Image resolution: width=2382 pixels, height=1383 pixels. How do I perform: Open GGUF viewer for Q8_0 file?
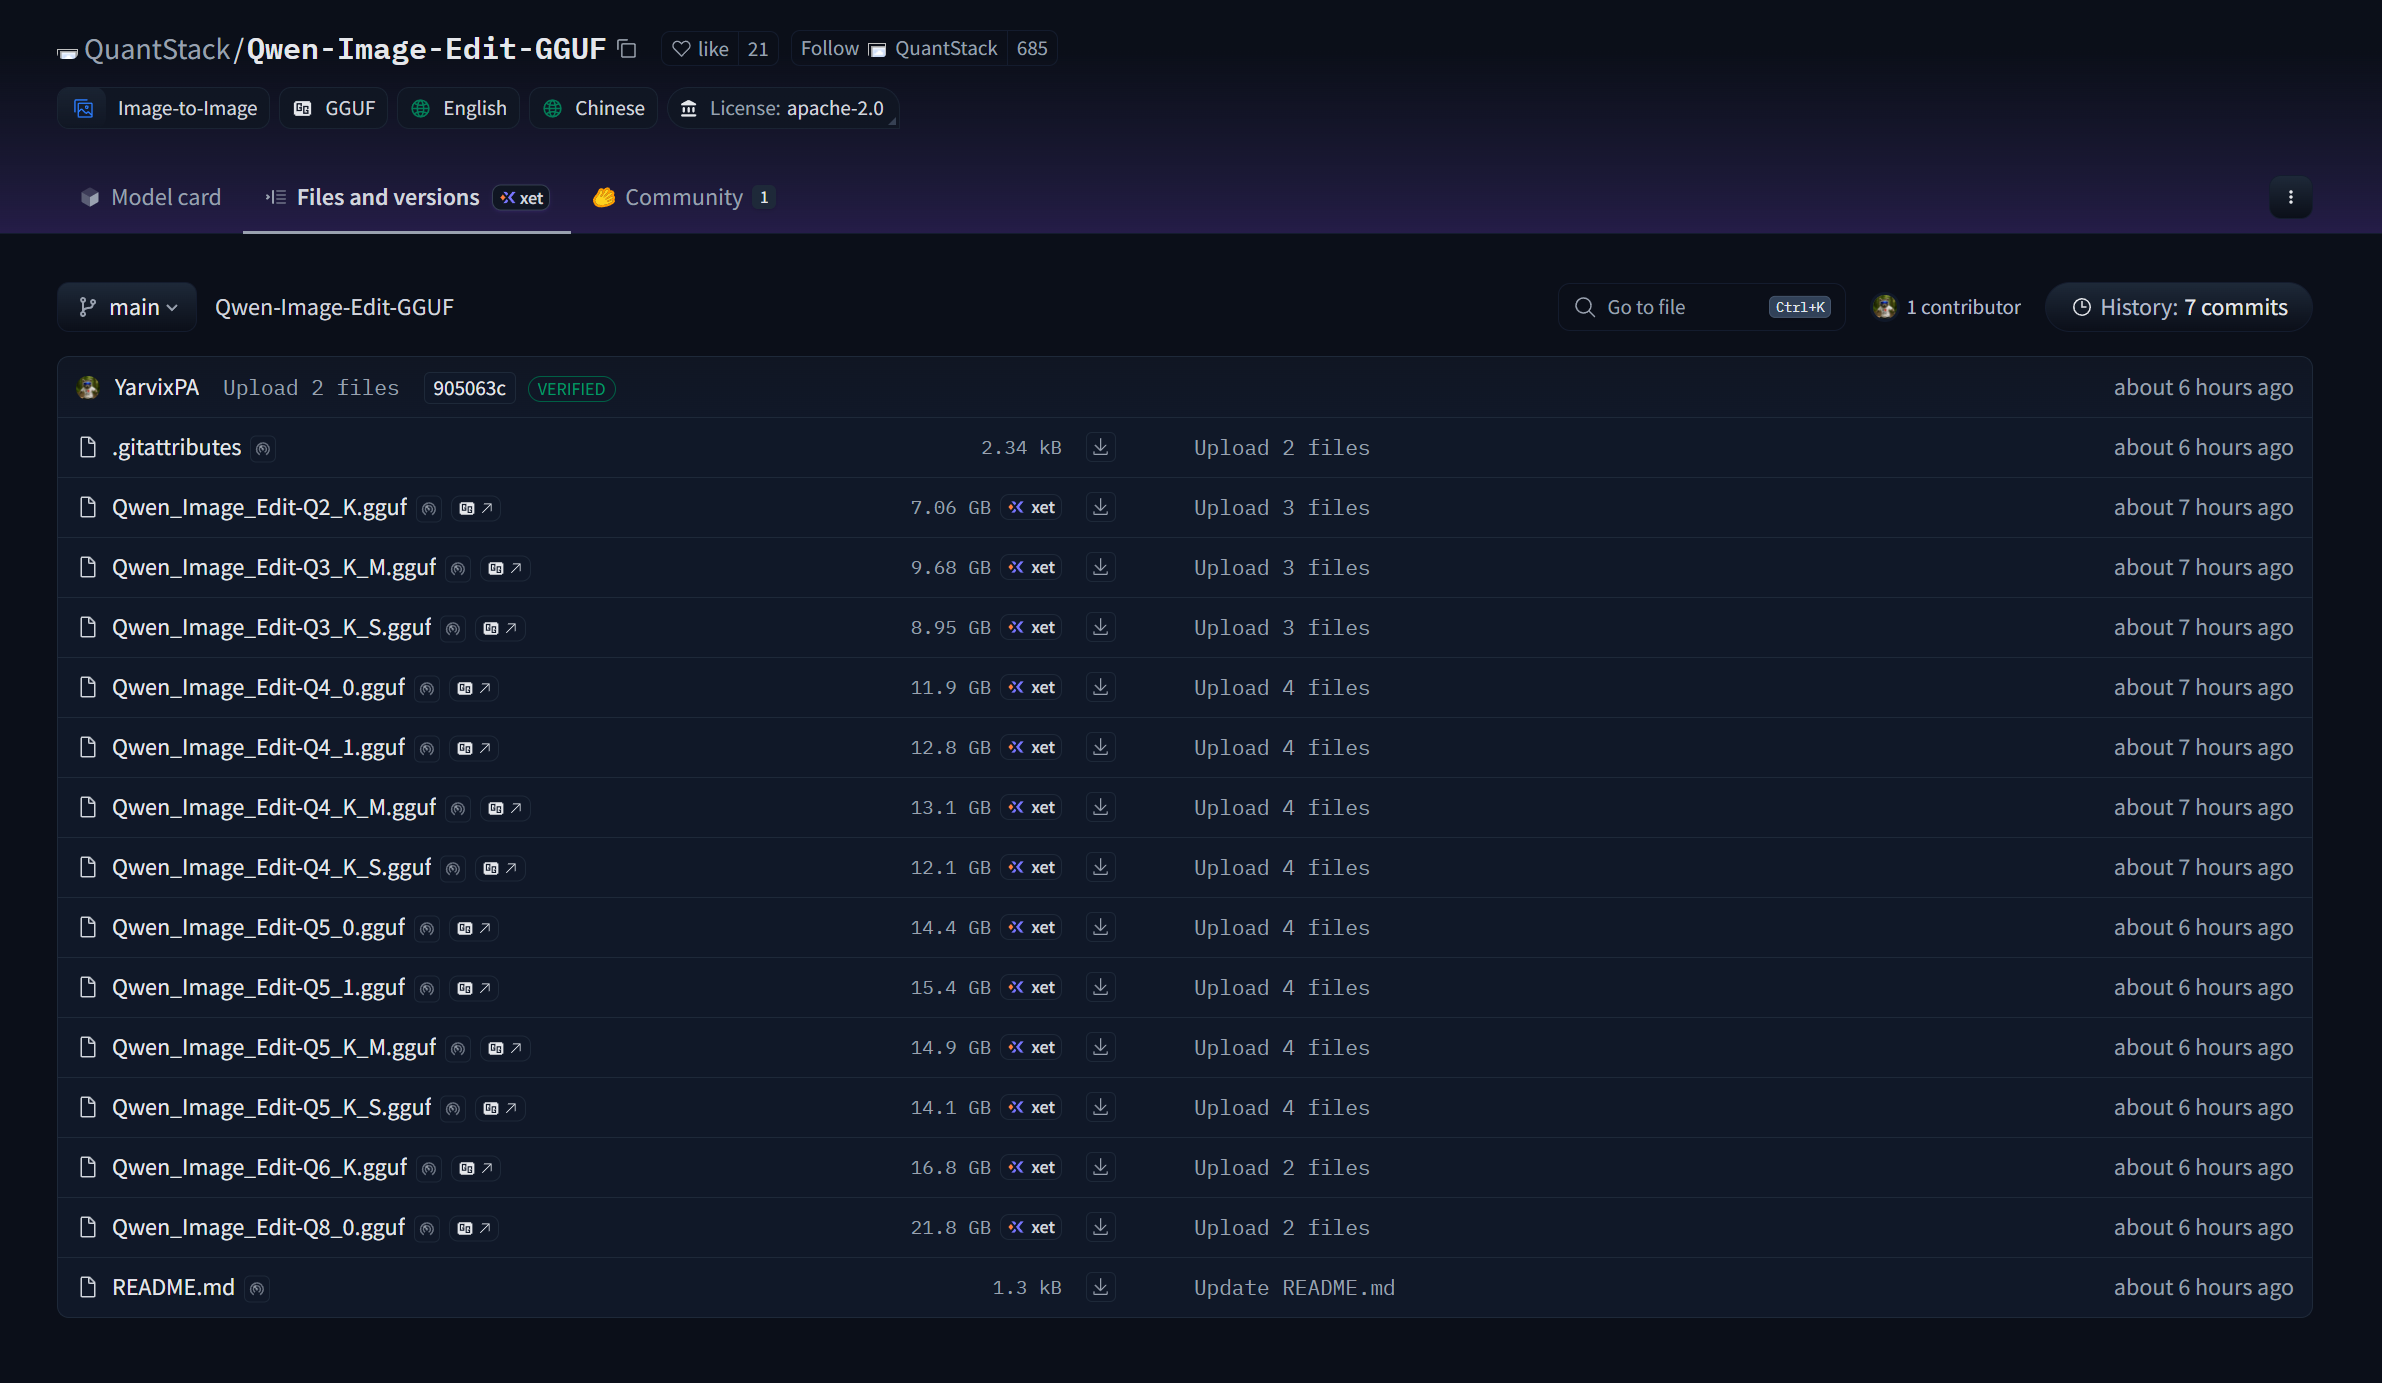point(474,1228)
